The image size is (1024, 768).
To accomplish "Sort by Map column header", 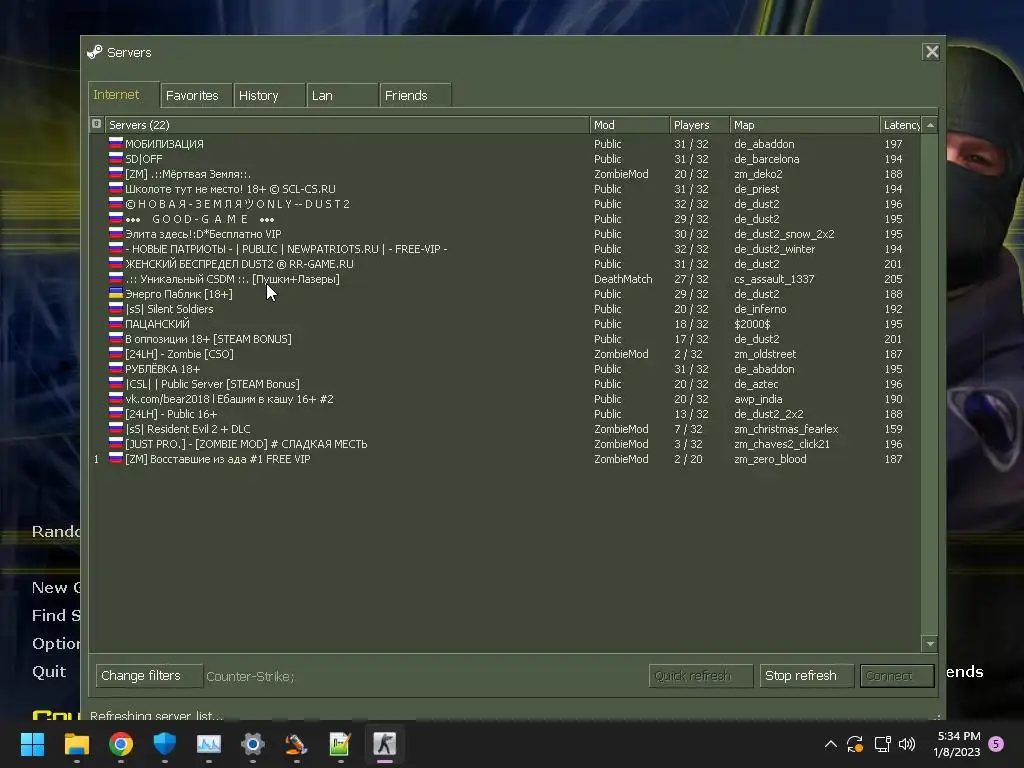I will tap(805, 125).
